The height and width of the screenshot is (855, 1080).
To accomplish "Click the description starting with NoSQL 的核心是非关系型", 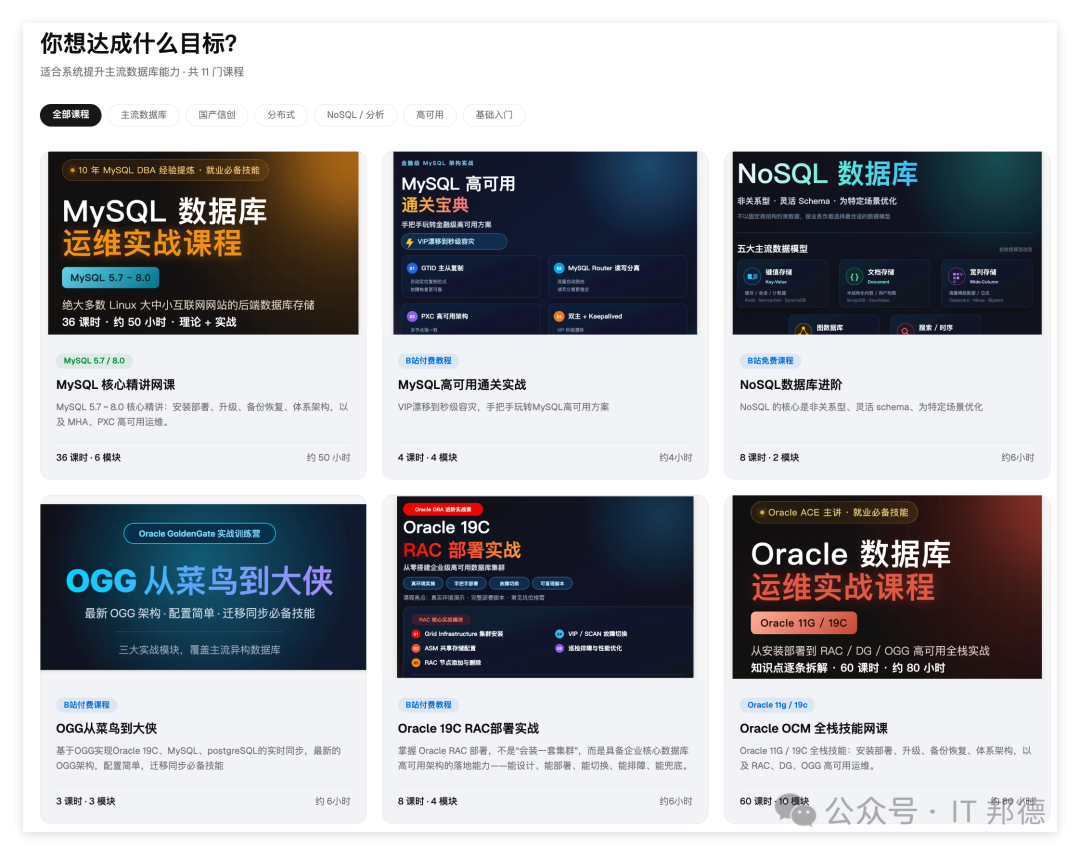I will pyautogui.click(x=861, y=407).
